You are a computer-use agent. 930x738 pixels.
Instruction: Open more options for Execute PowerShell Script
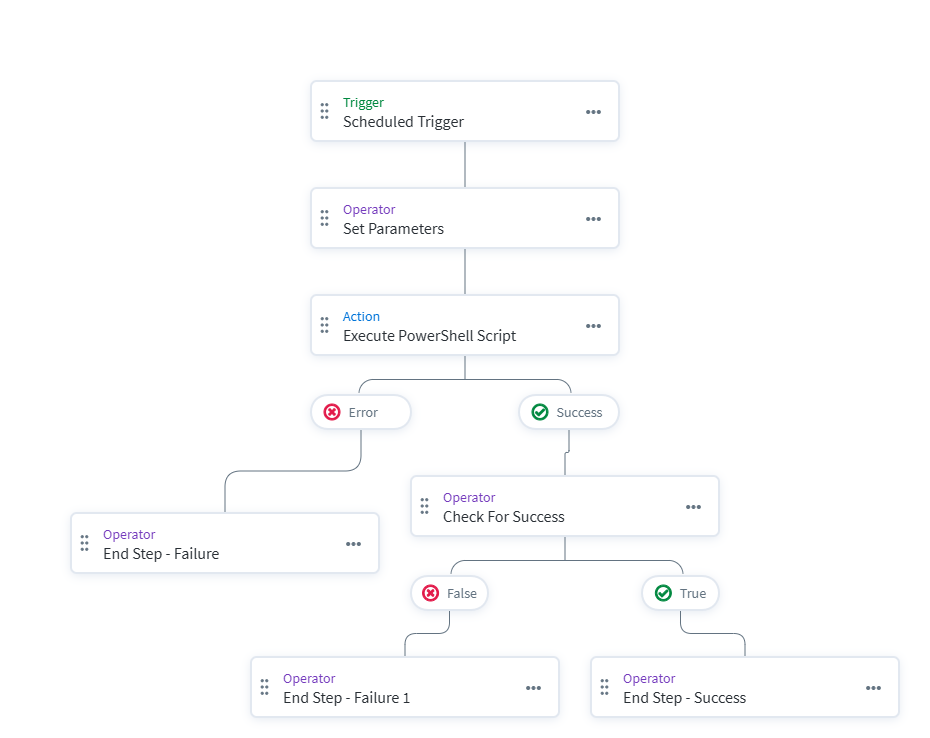(593, 326)
